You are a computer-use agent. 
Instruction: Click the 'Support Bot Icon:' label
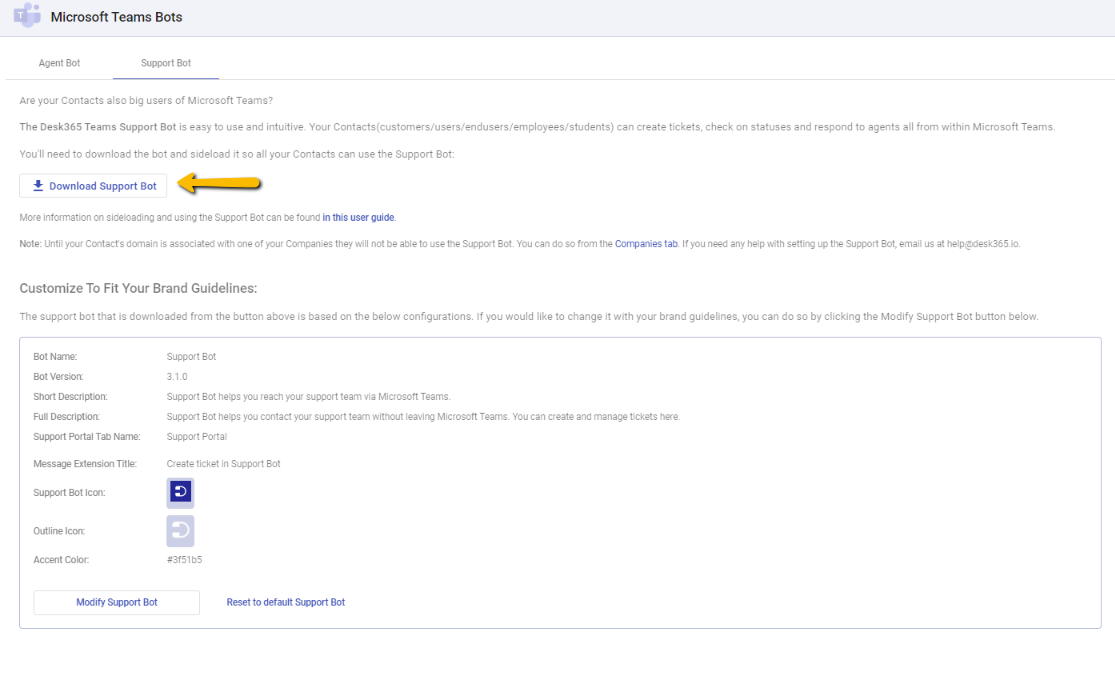69,493
